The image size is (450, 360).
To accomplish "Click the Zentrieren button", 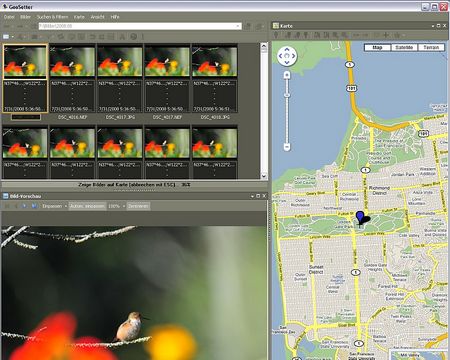I will (138, 206).
